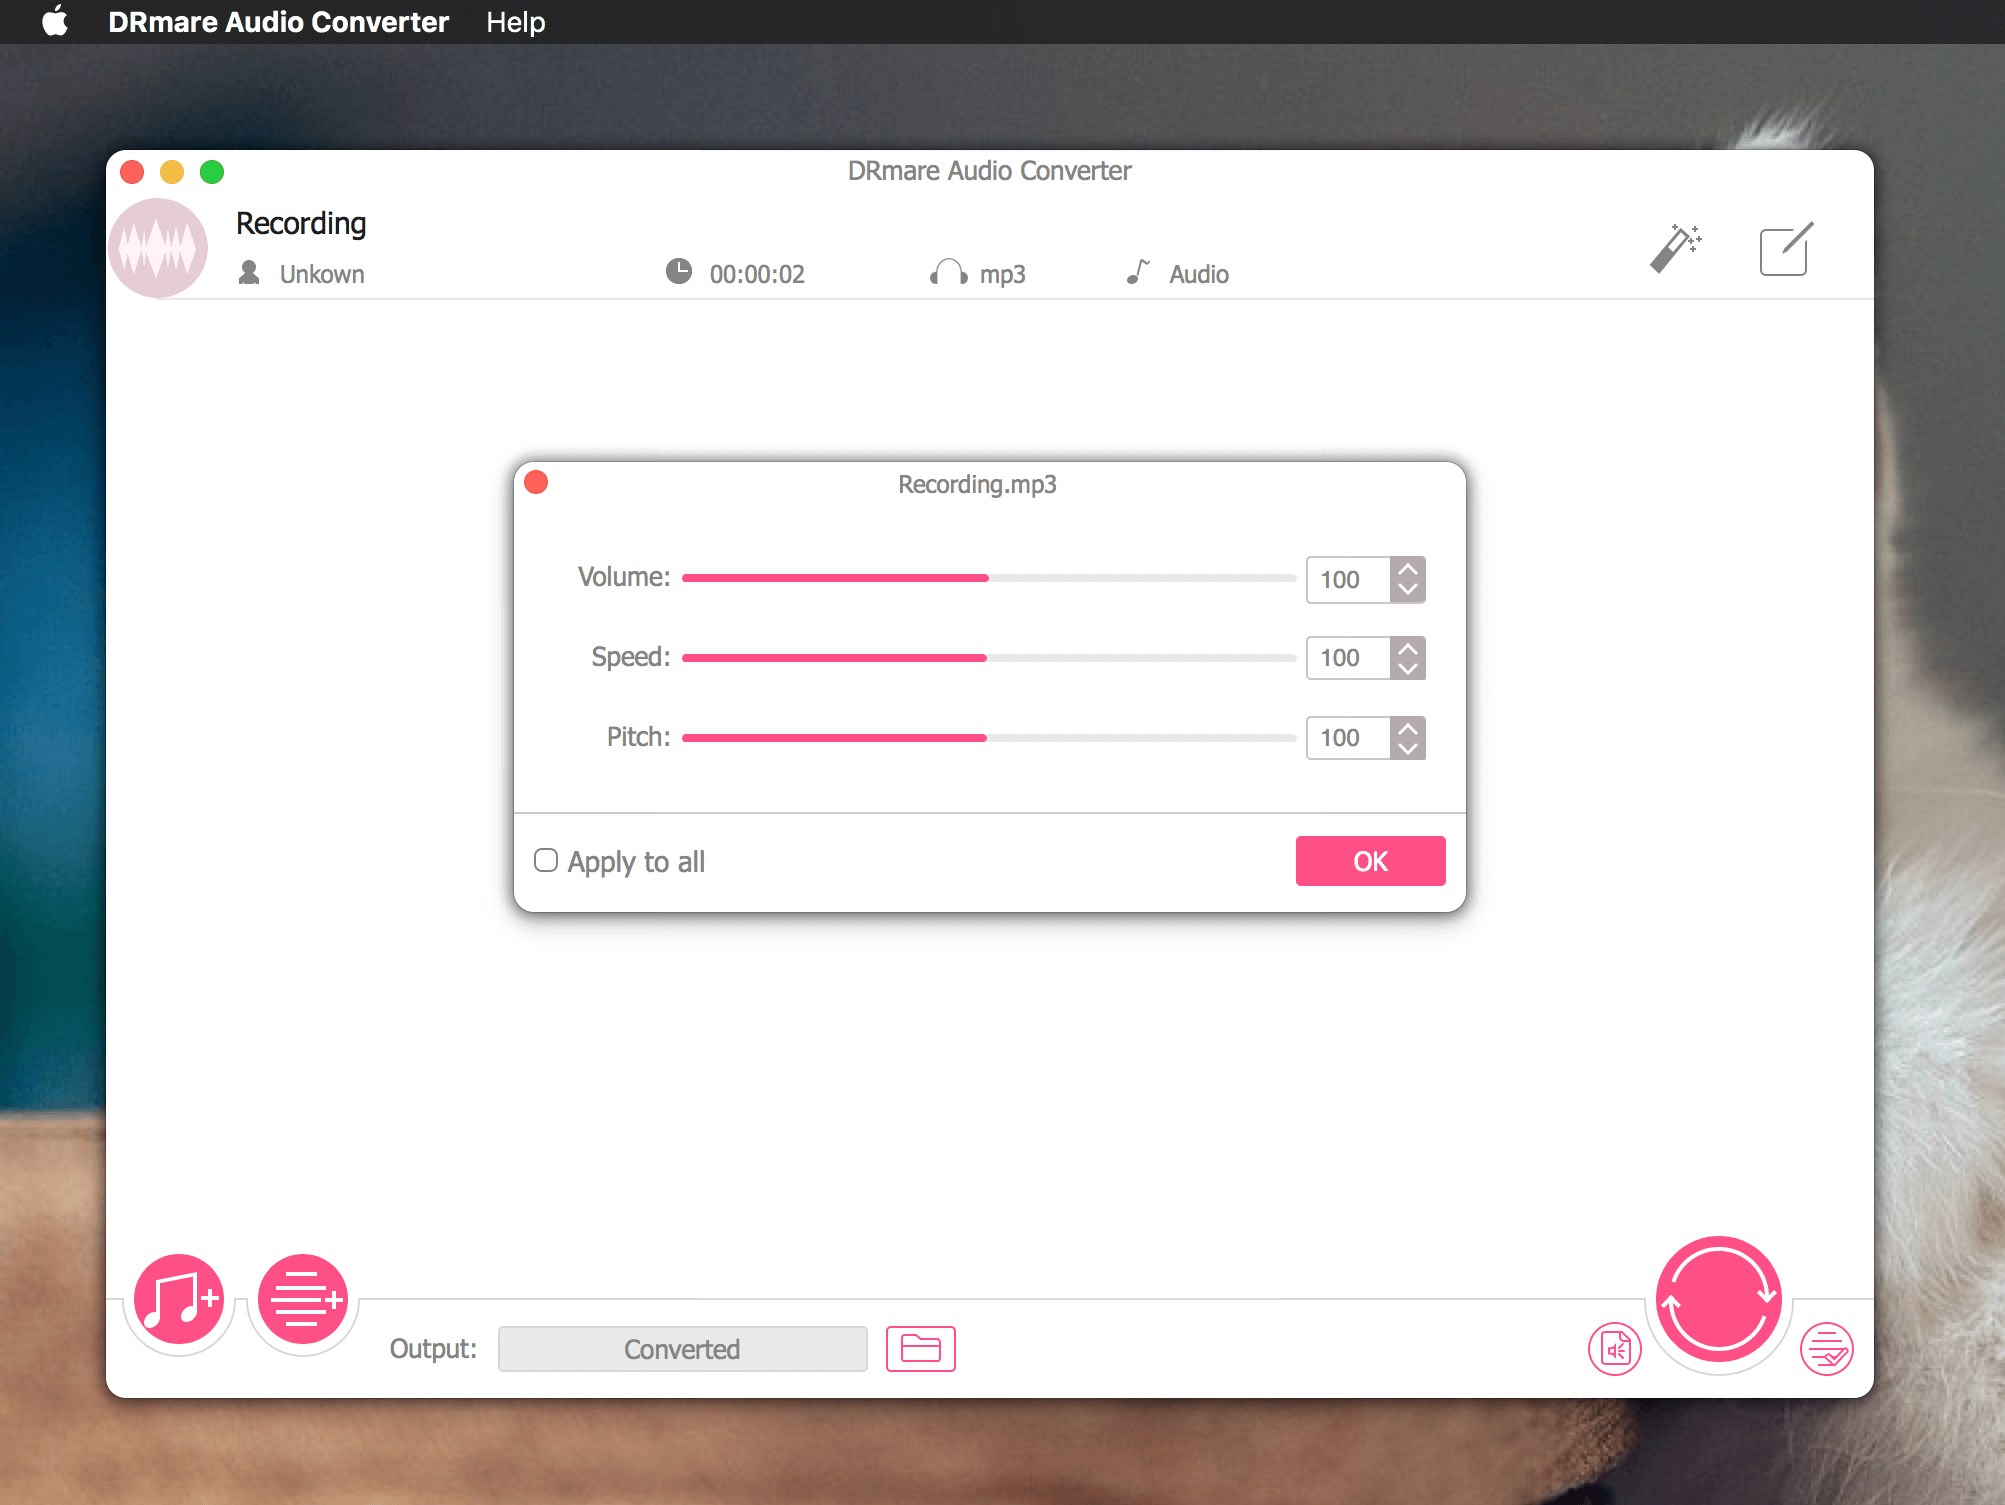Increase Speed with the up stepper arrow
The height and width of the screenshot is (1505, 2005).
(1408, 648)
